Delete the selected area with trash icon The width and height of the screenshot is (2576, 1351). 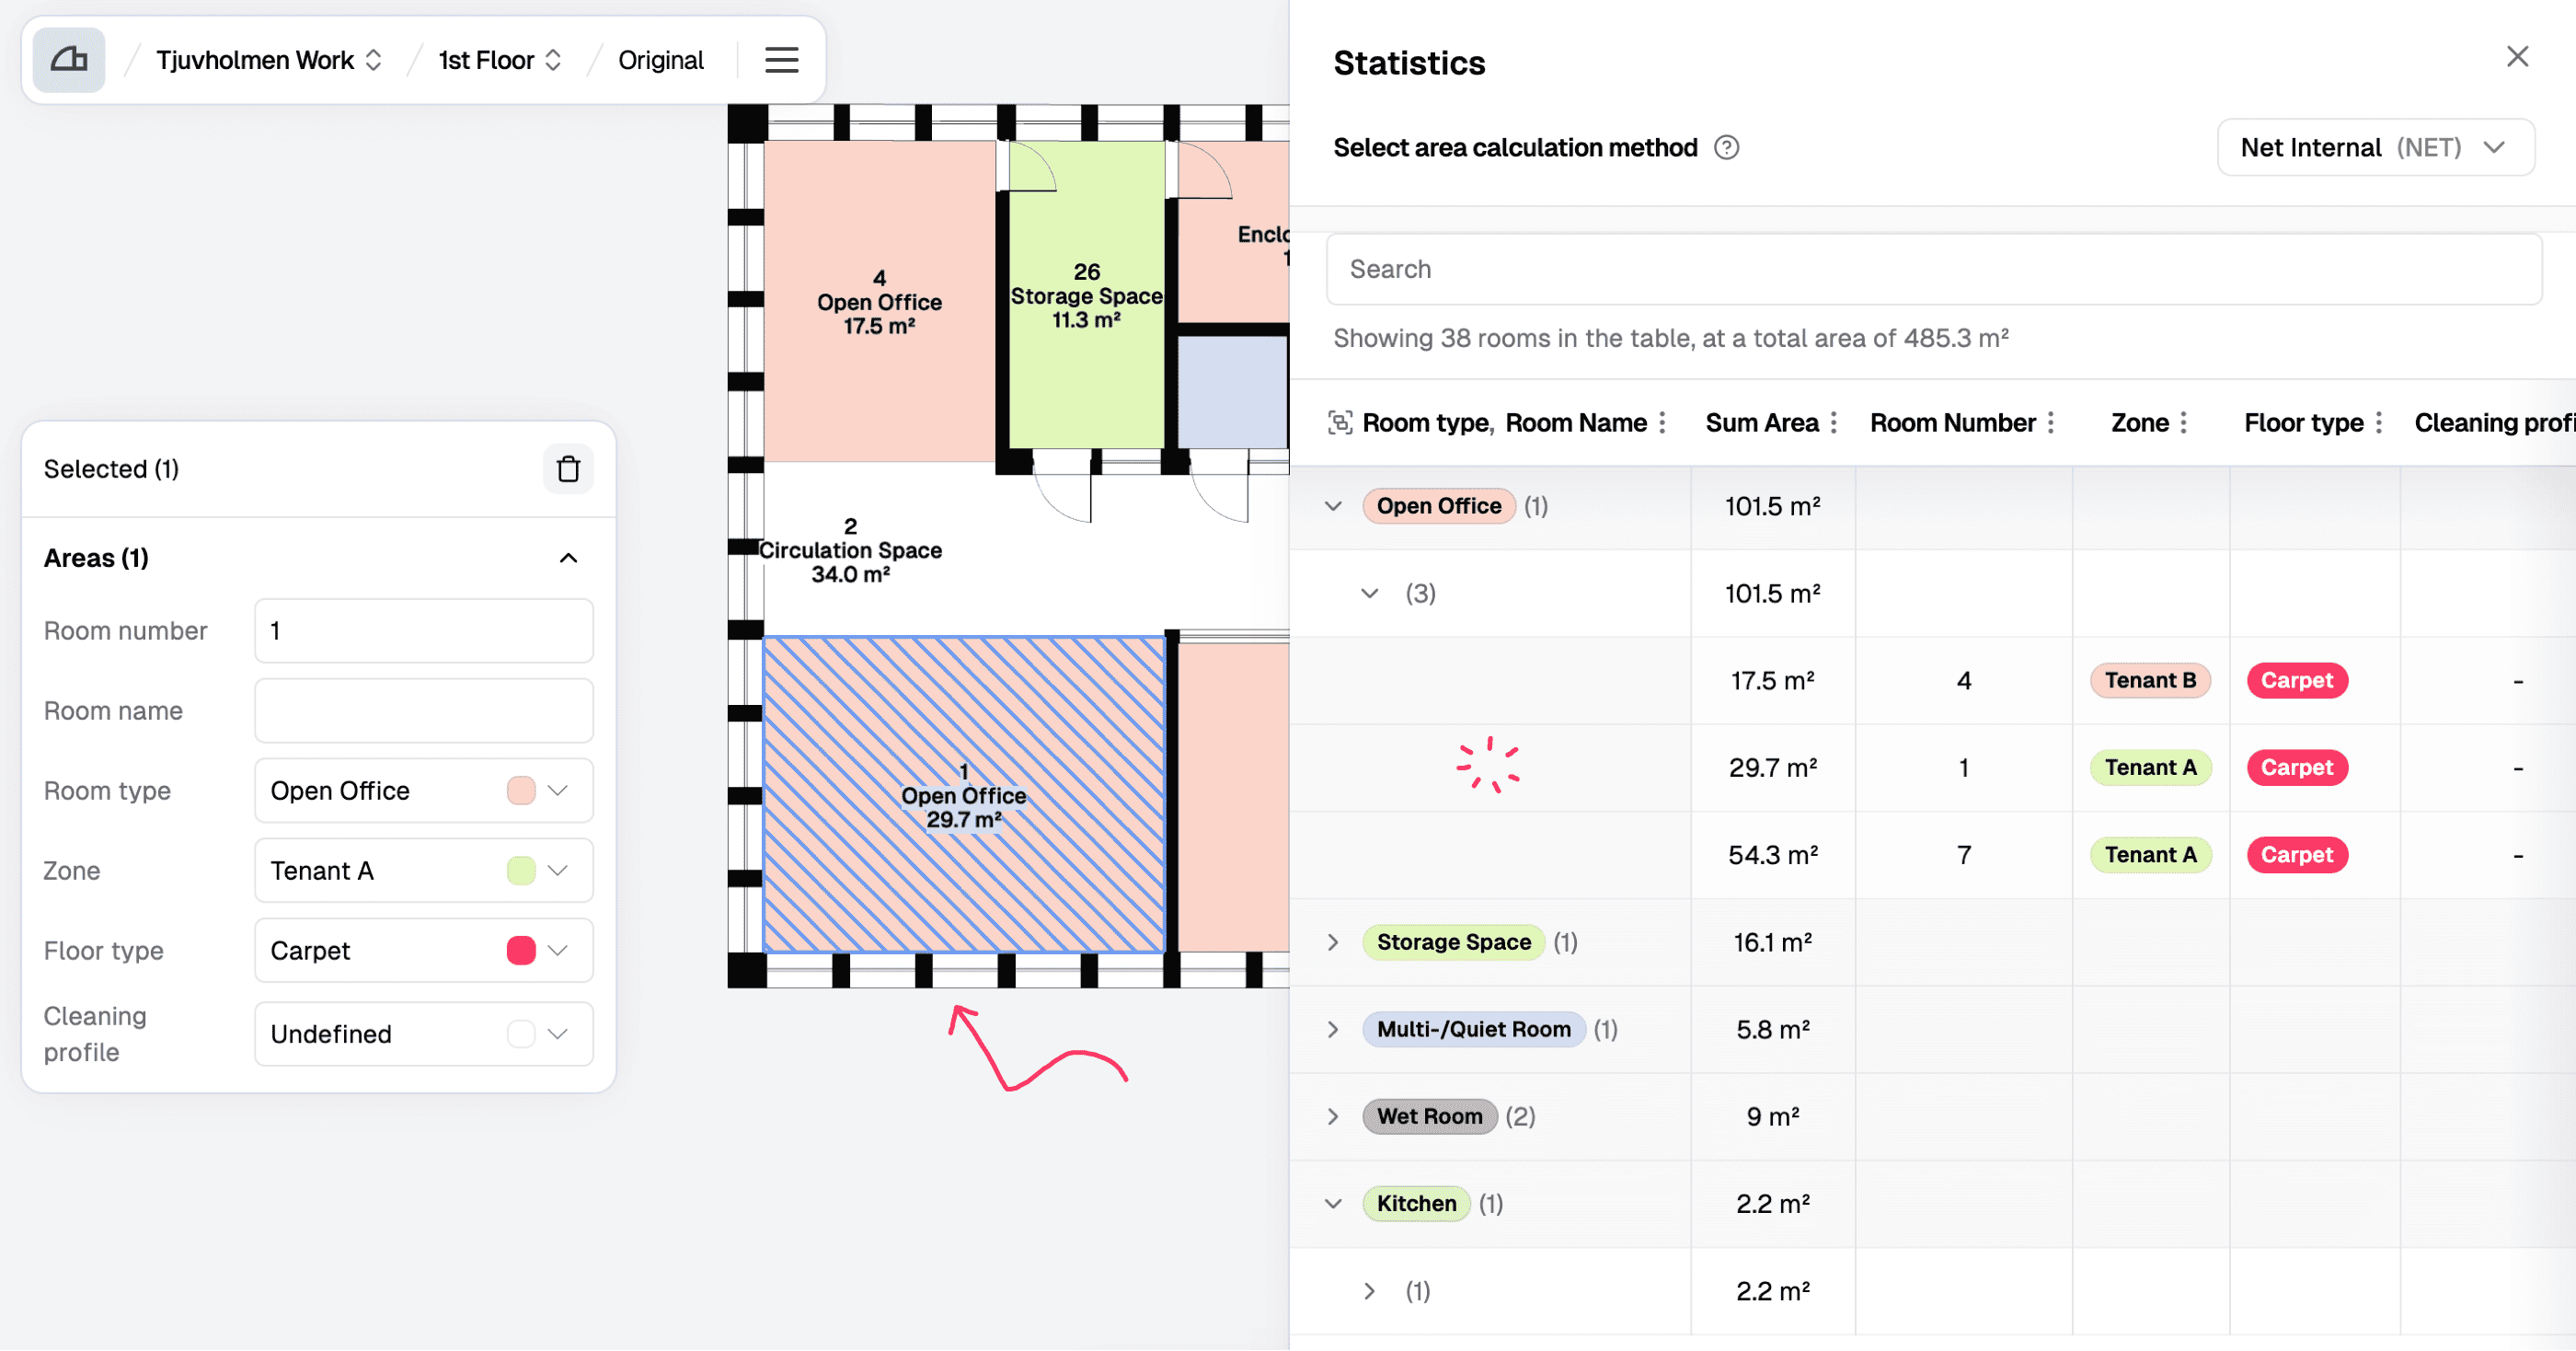pos(568,469)
